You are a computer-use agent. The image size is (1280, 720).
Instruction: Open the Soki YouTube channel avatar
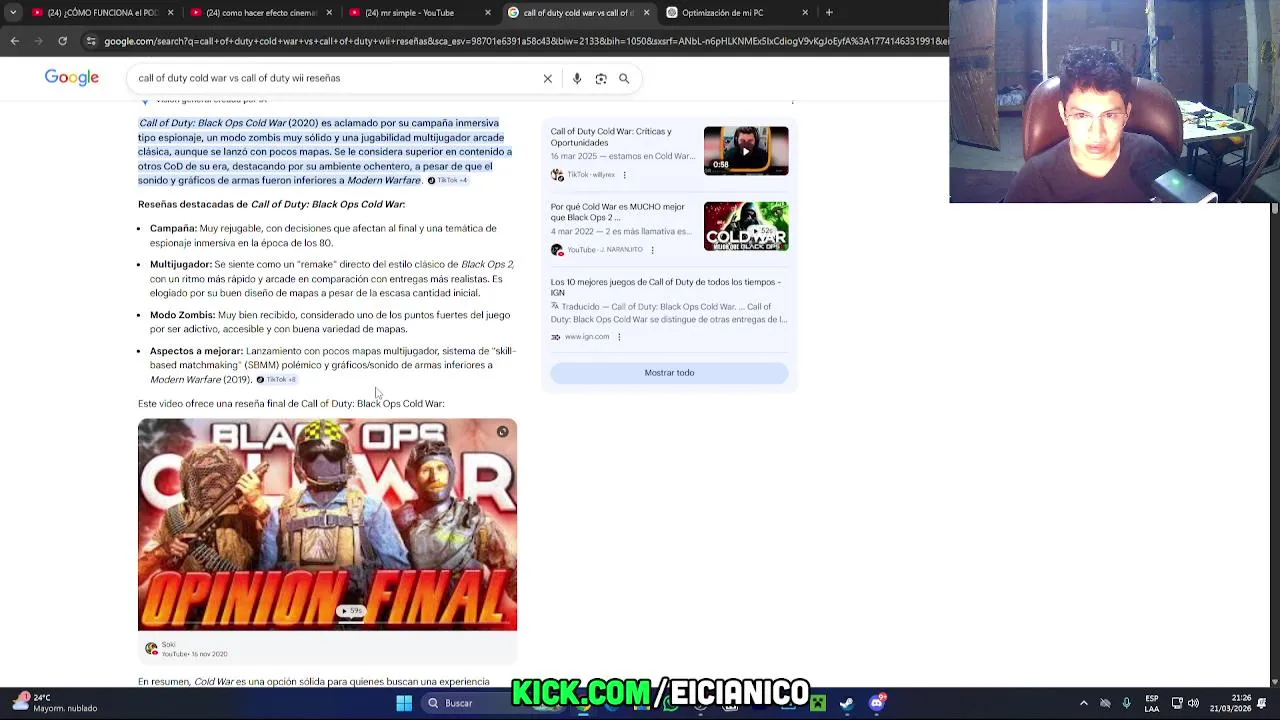(151, 649)
